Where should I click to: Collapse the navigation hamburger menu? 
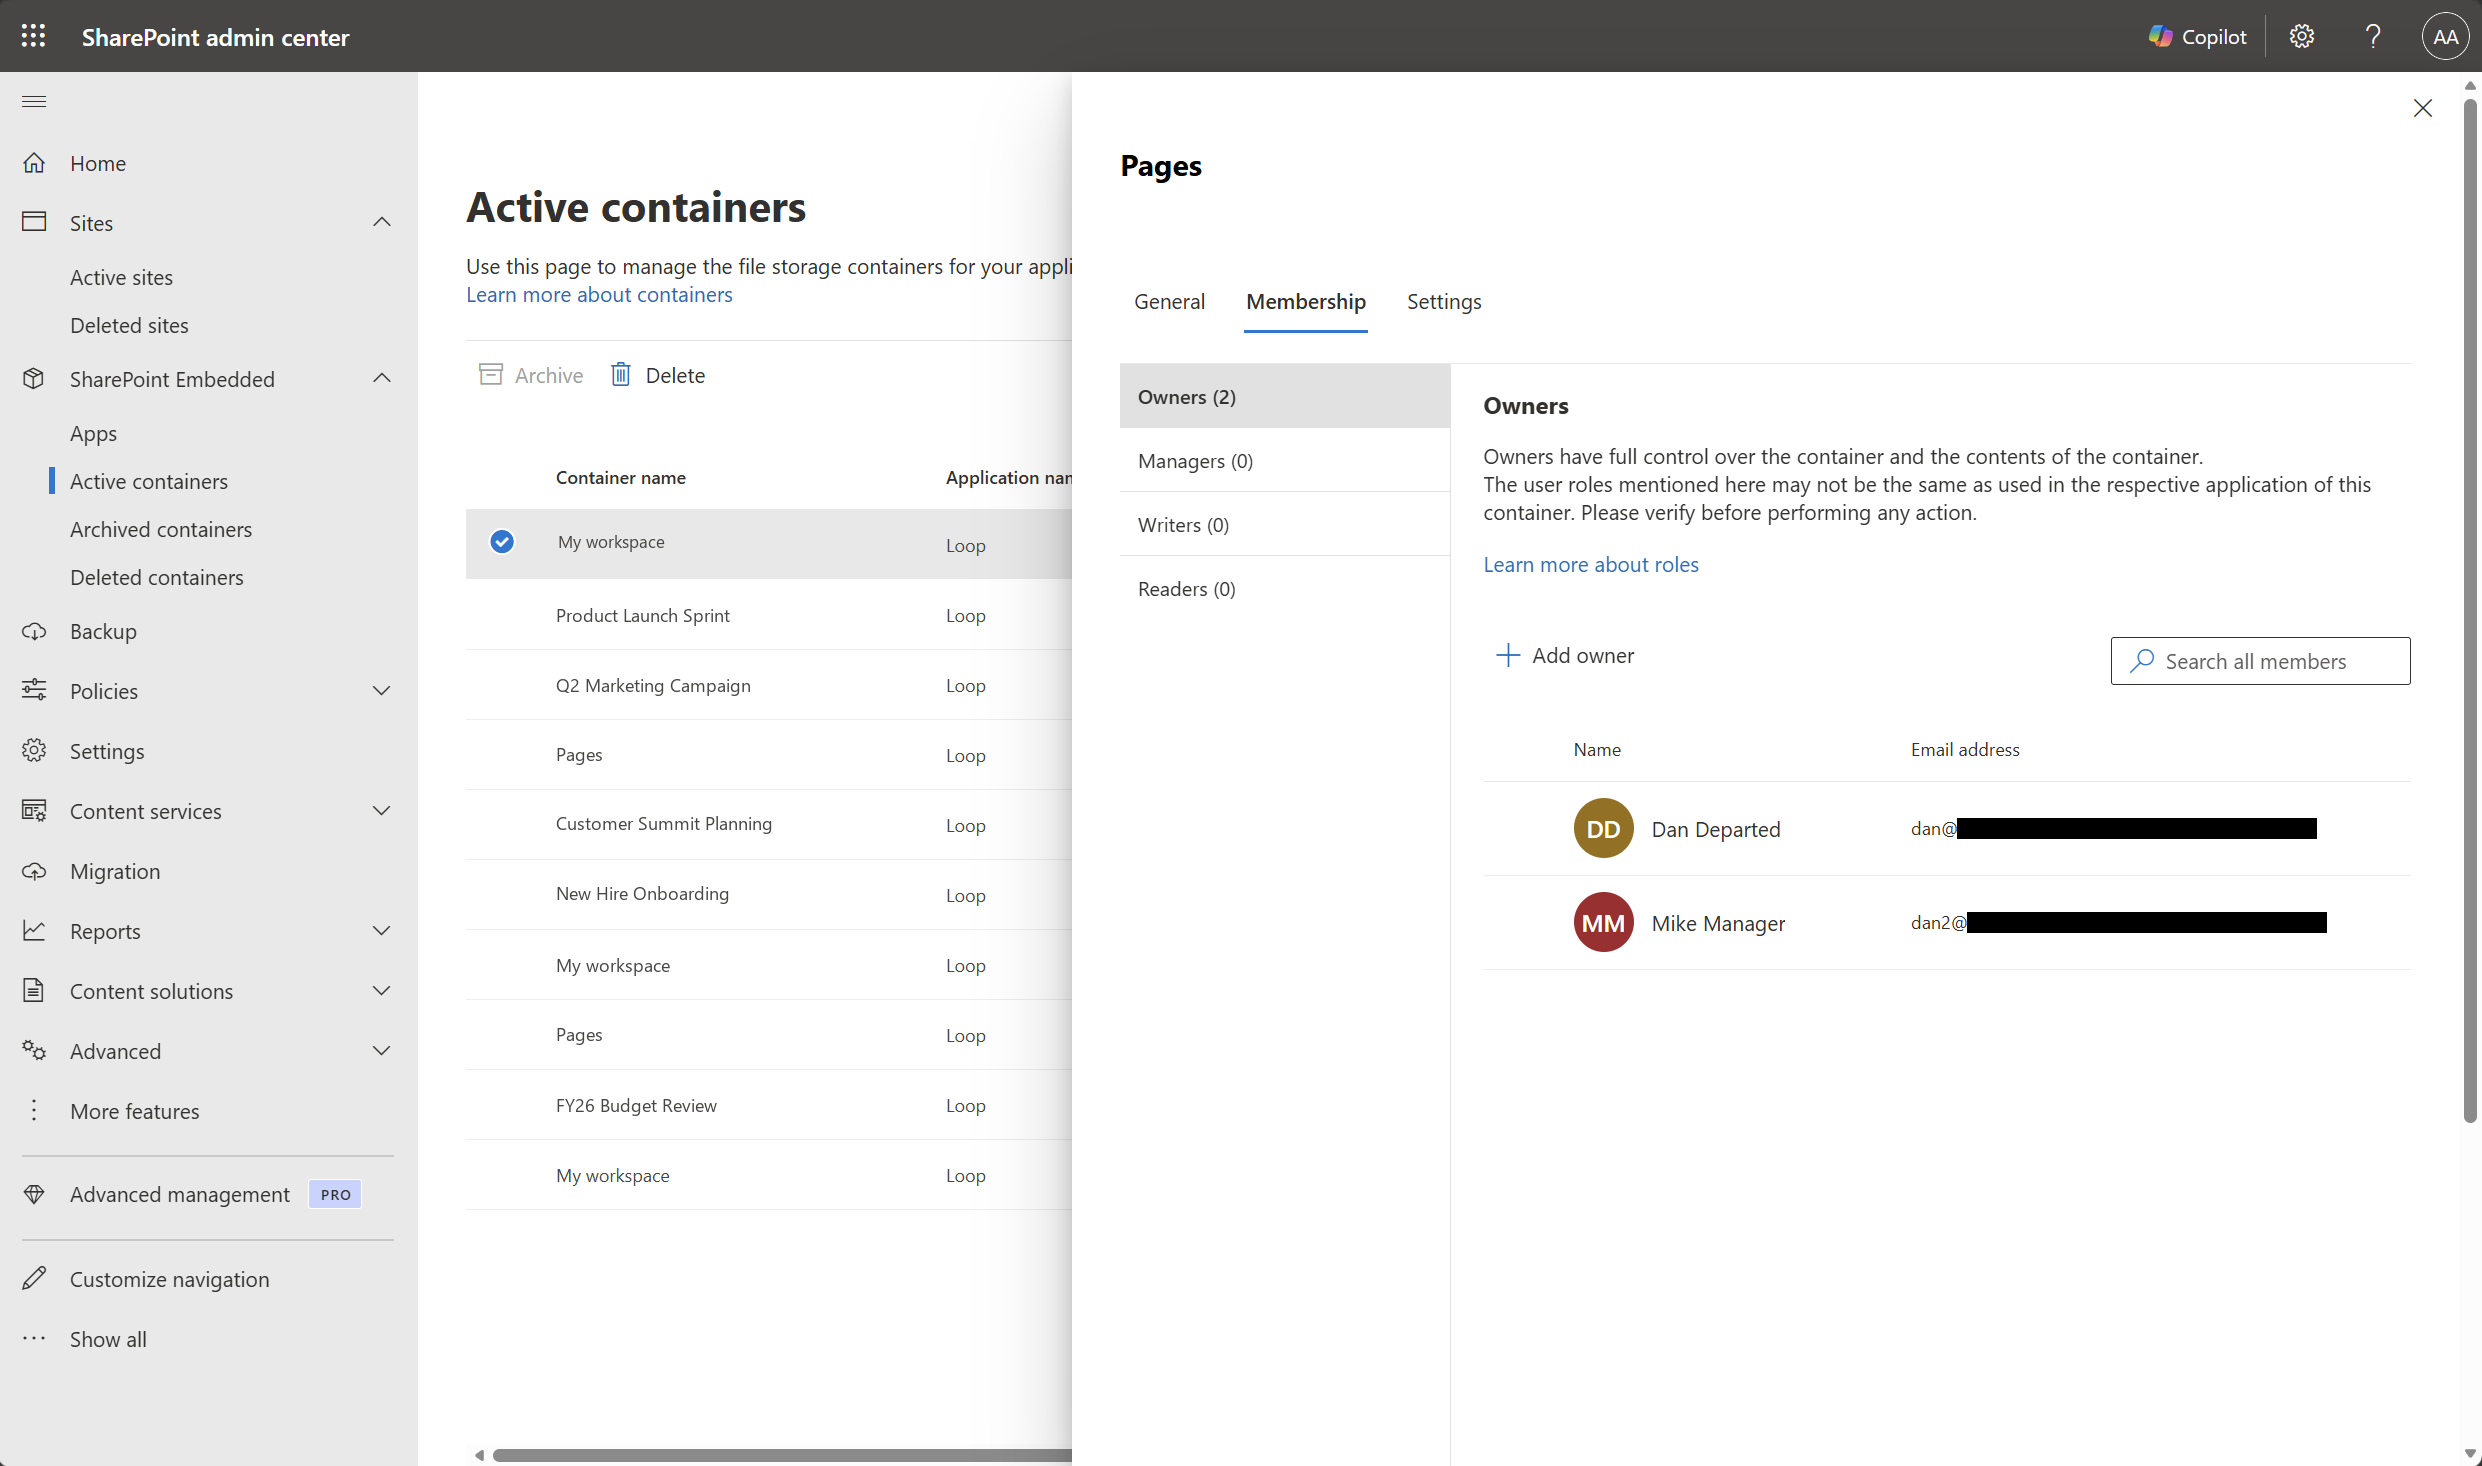point(34,101)
